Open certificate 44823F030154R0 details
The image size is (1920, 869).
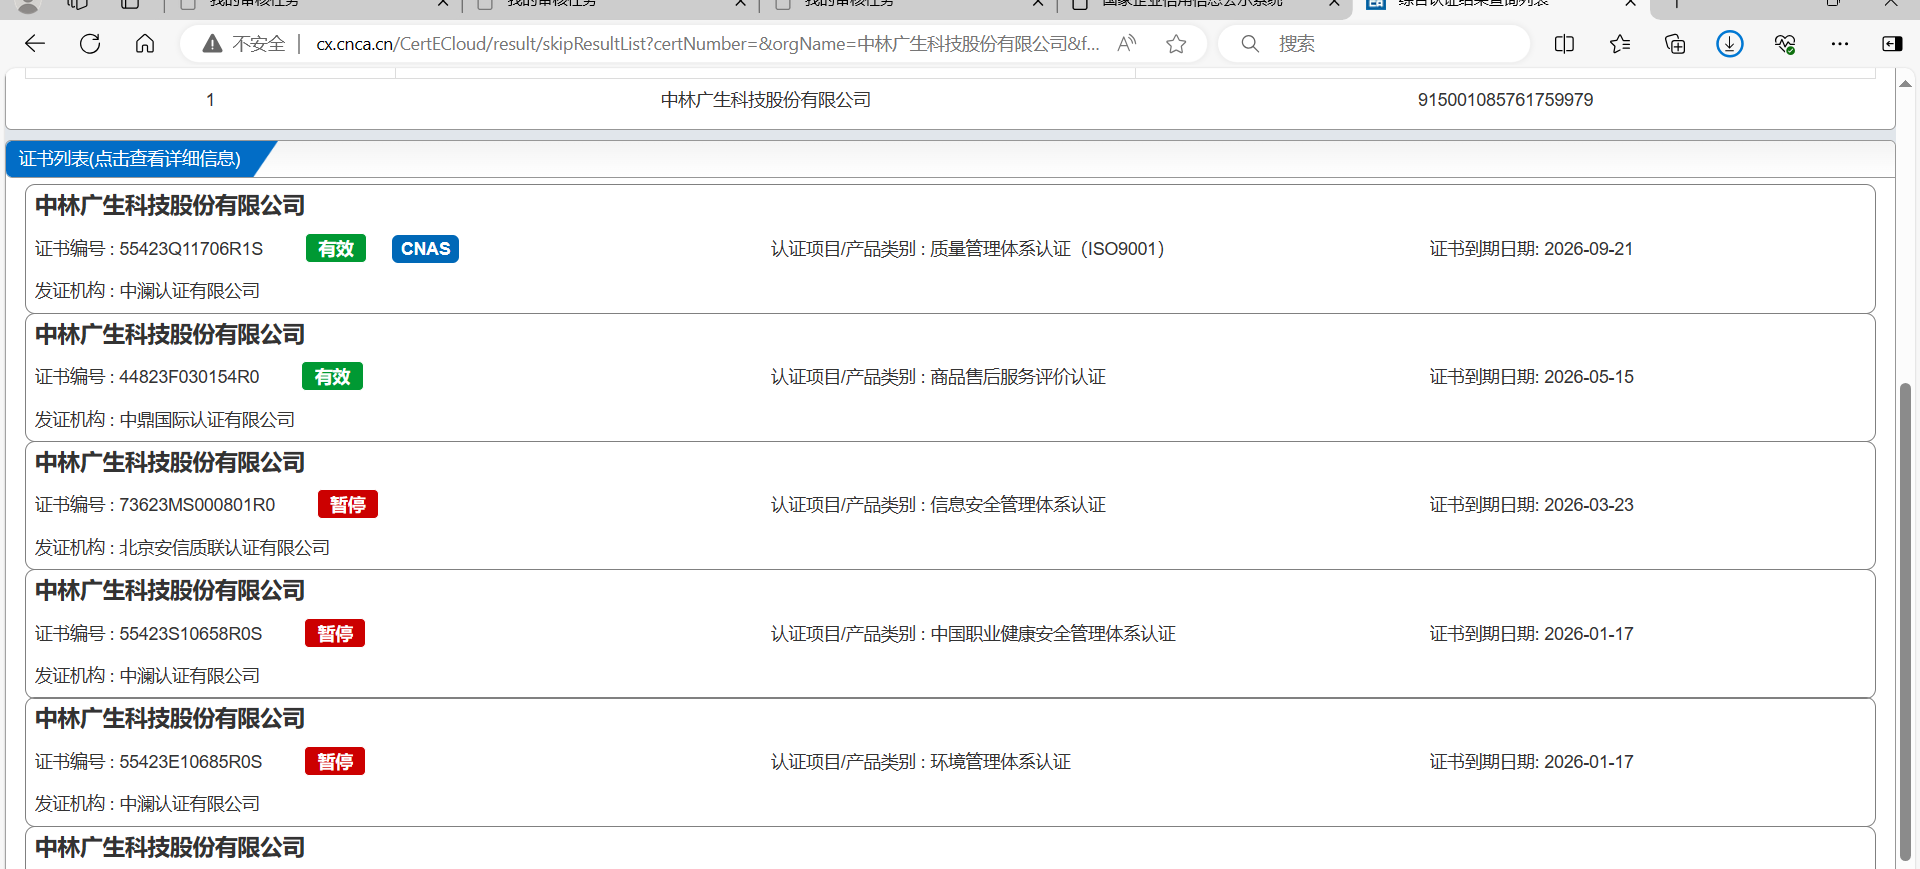pyautogui.click(x=950, y=377)
